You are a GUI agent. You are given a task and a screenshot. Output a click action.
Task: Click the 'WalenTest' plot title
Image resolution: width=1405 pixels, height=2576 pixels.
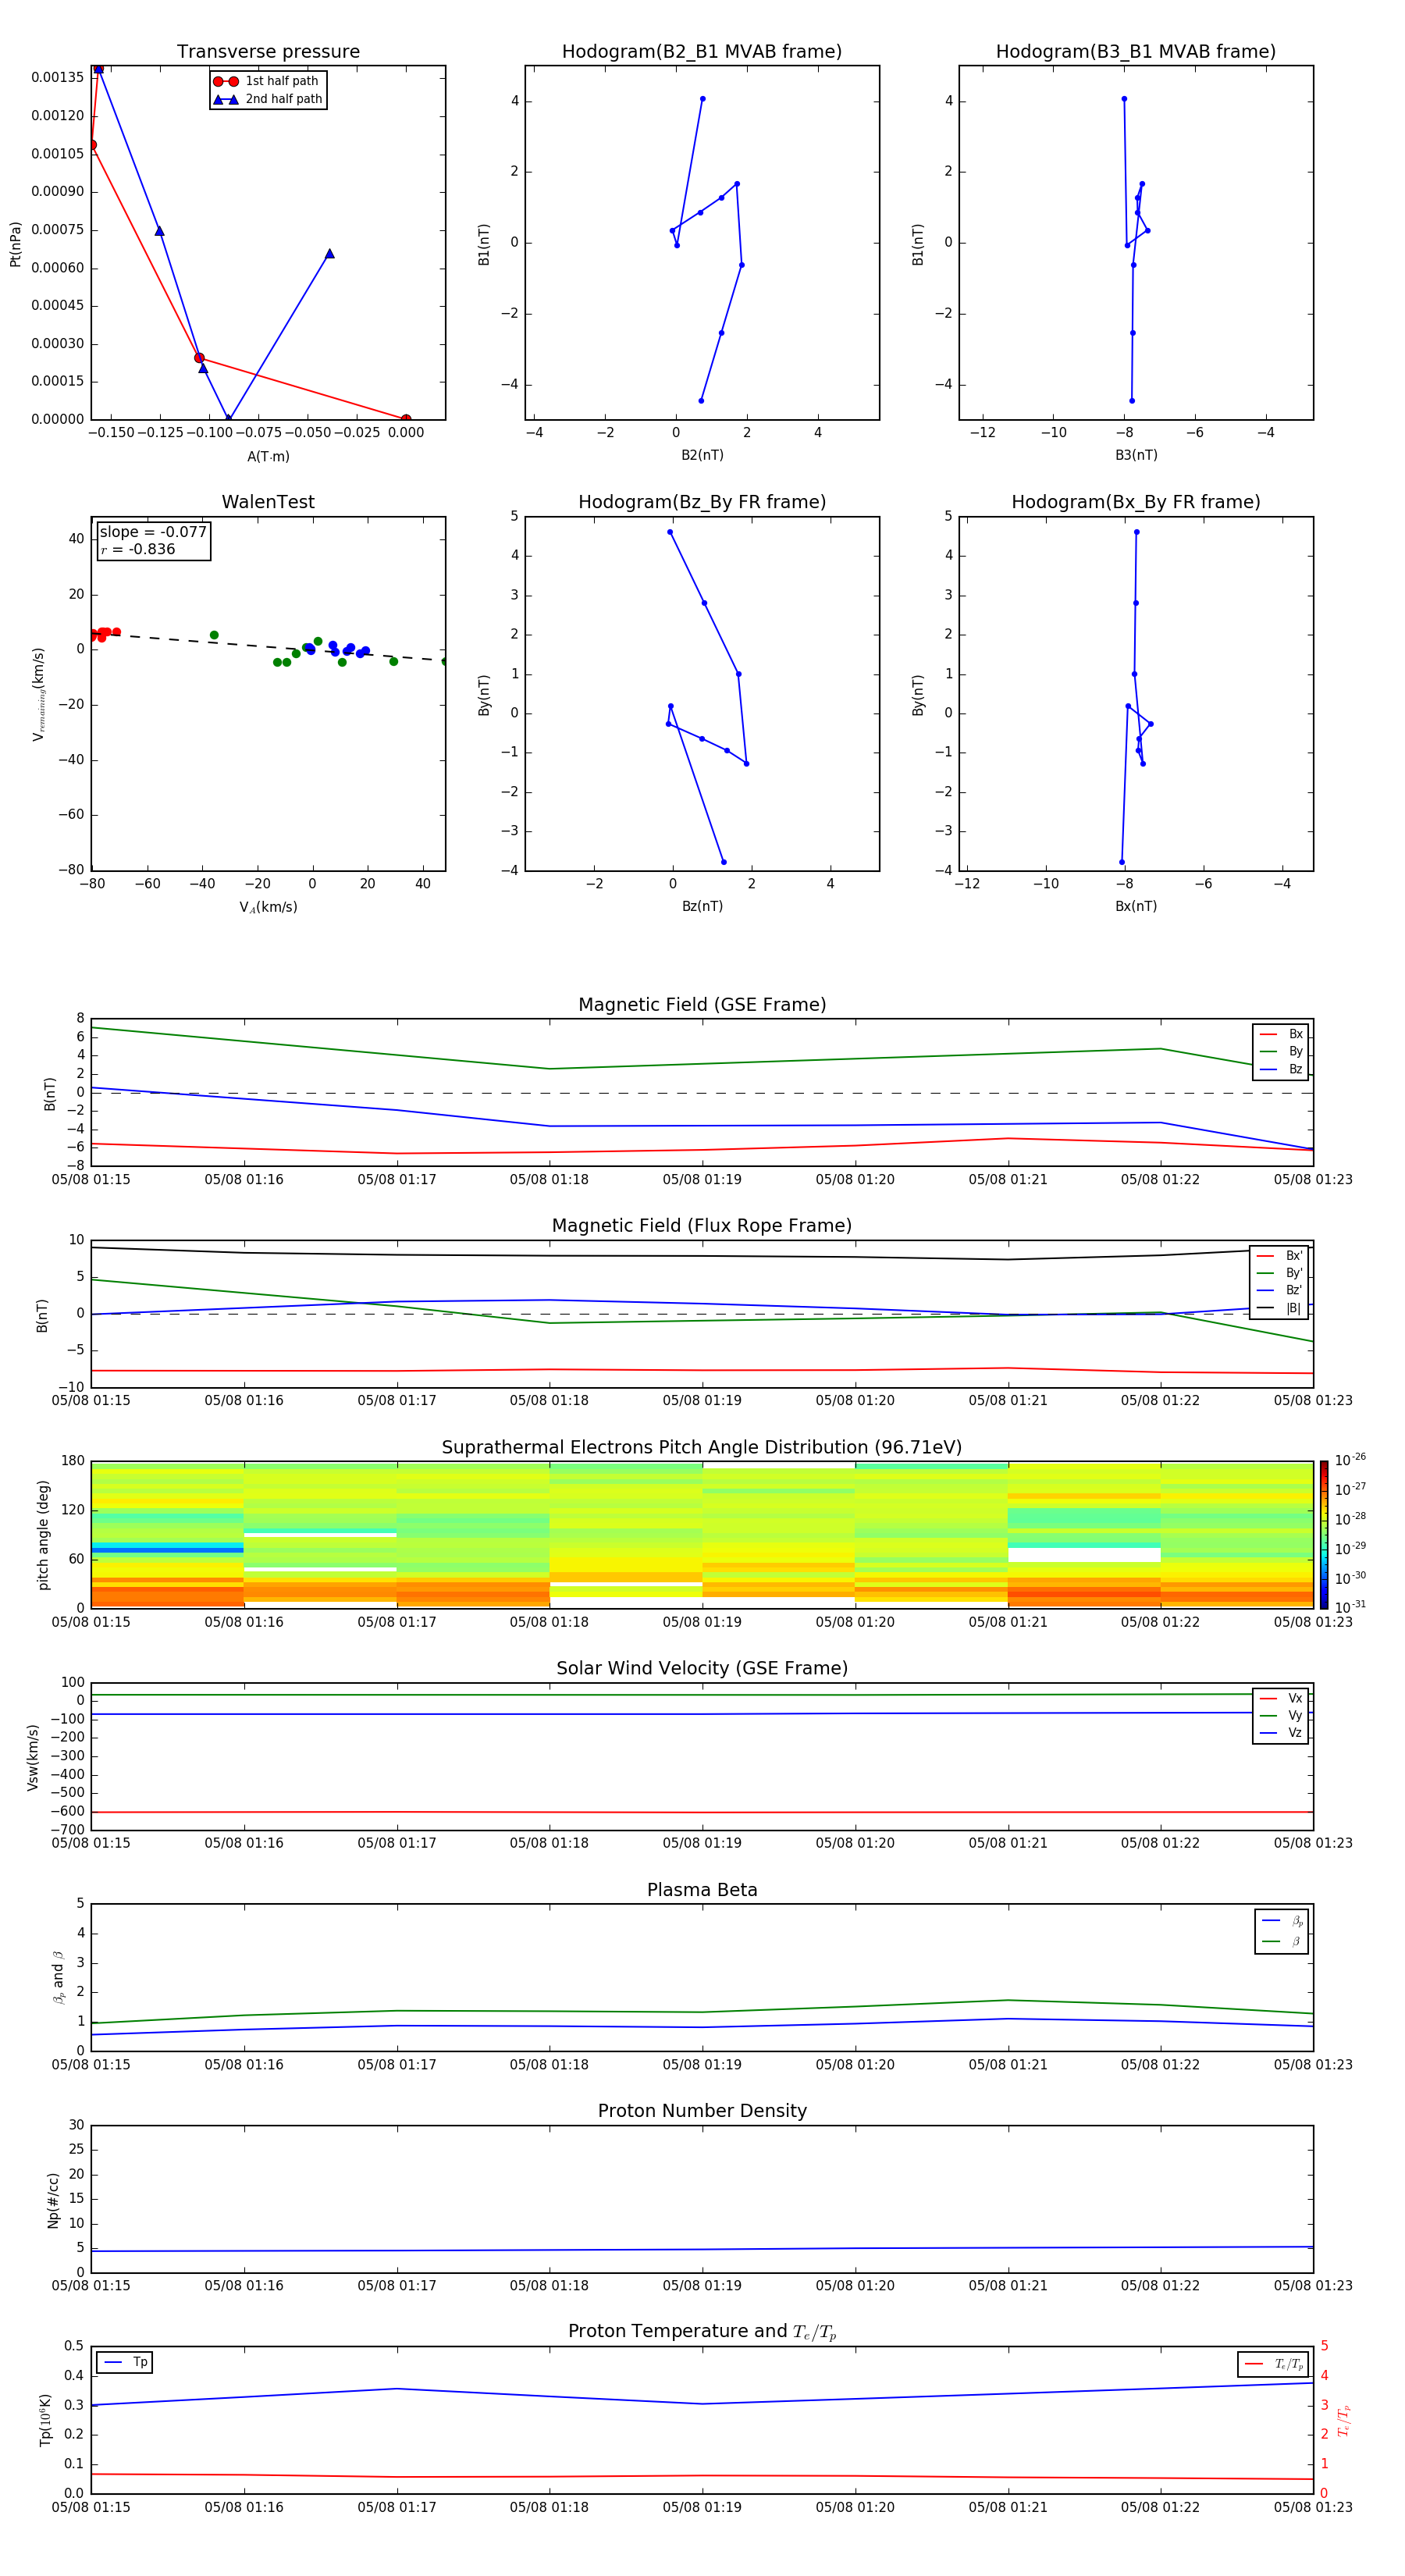(x=268, y=502)
